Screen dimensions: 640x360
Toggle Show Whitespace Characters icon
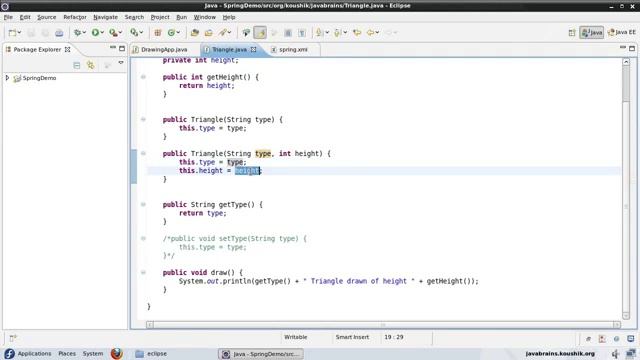tap(302, 33)
